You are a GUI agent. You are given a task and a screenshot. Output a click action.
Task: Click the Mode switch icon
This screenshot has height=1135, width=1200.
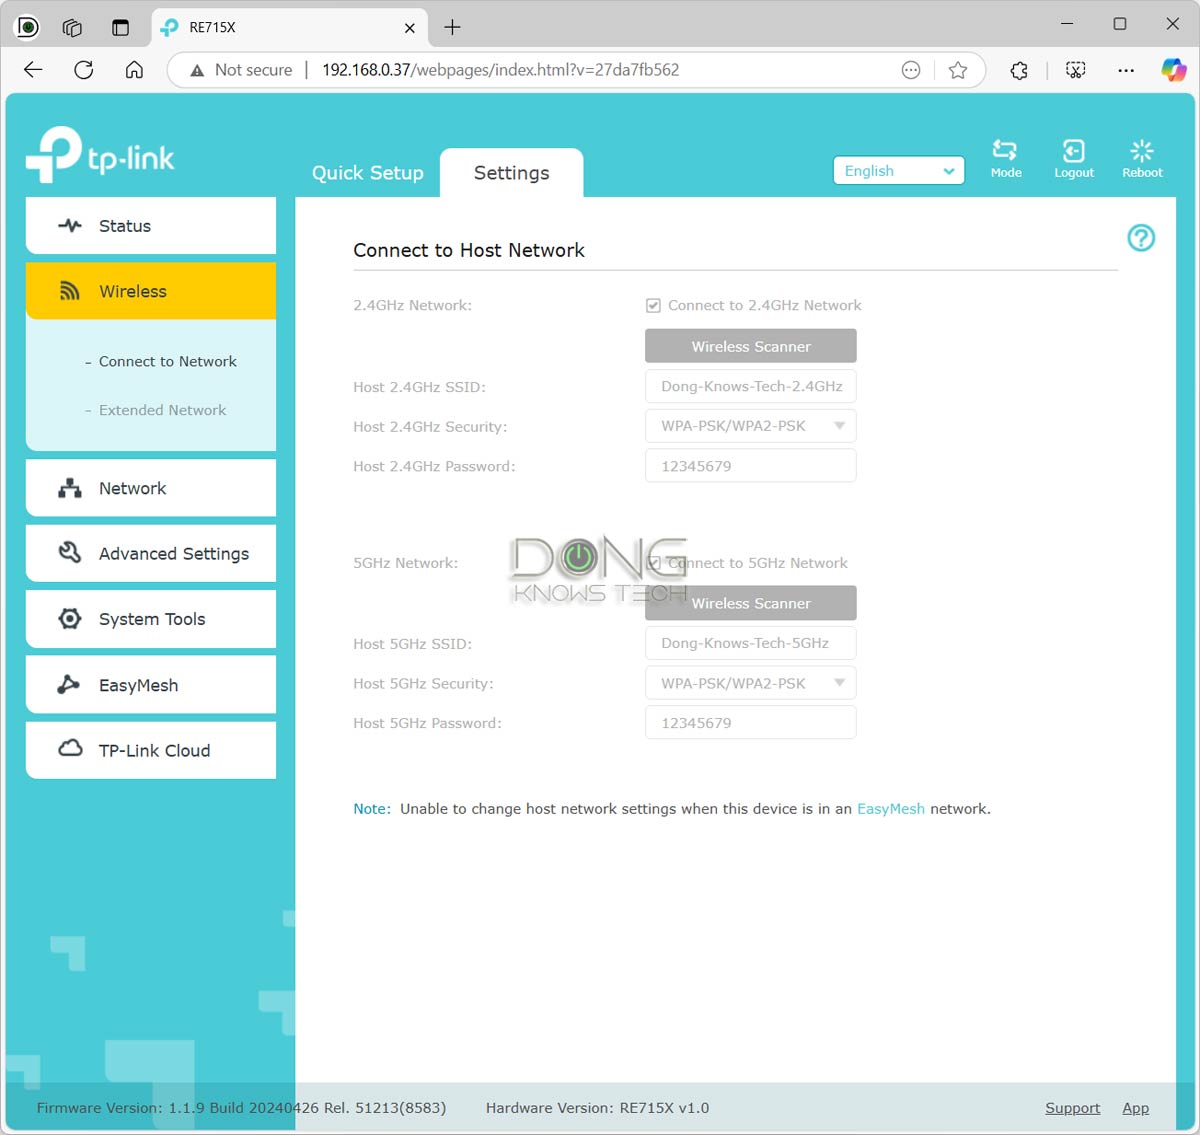(1006, 150)
